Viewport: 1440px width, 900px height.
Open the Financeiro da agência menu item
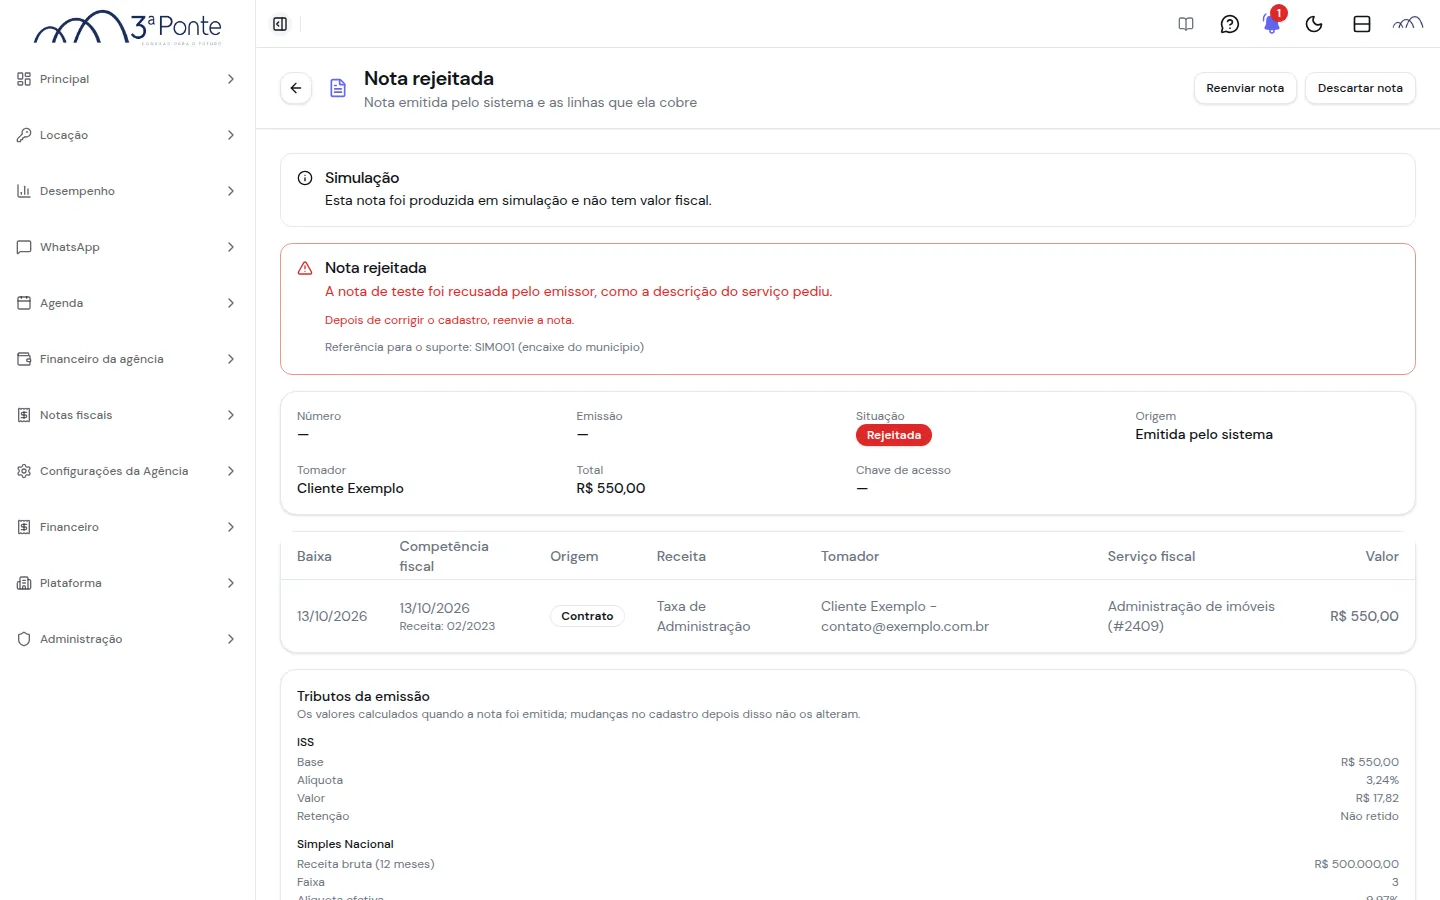[x=127, y=359]
